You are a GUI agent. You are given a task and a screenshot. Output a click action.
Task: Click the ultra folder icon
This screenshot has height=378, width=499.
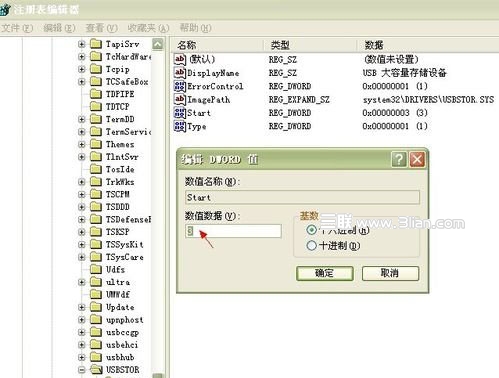click(96, 282)
